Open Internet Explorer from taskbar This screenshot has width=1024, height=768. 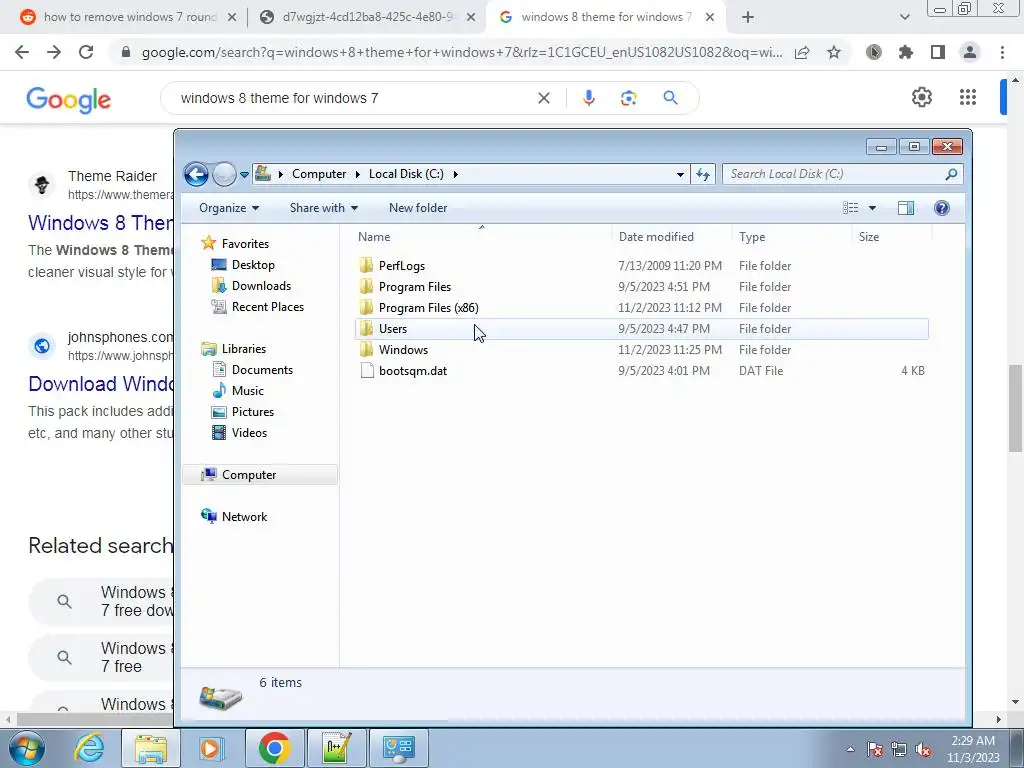(89, 748)
